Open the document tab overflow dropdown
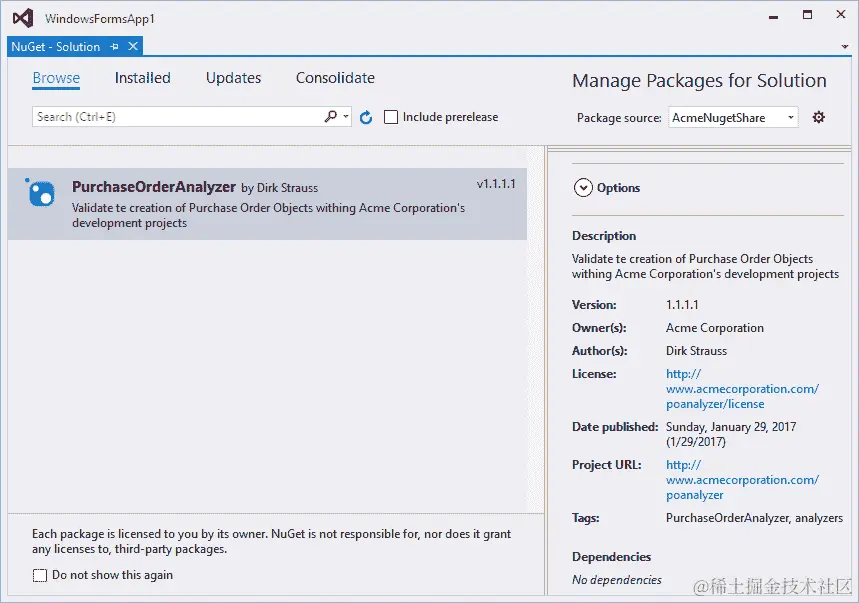Image resolution: width=859 pixels, height=603 pixels. 845,47
